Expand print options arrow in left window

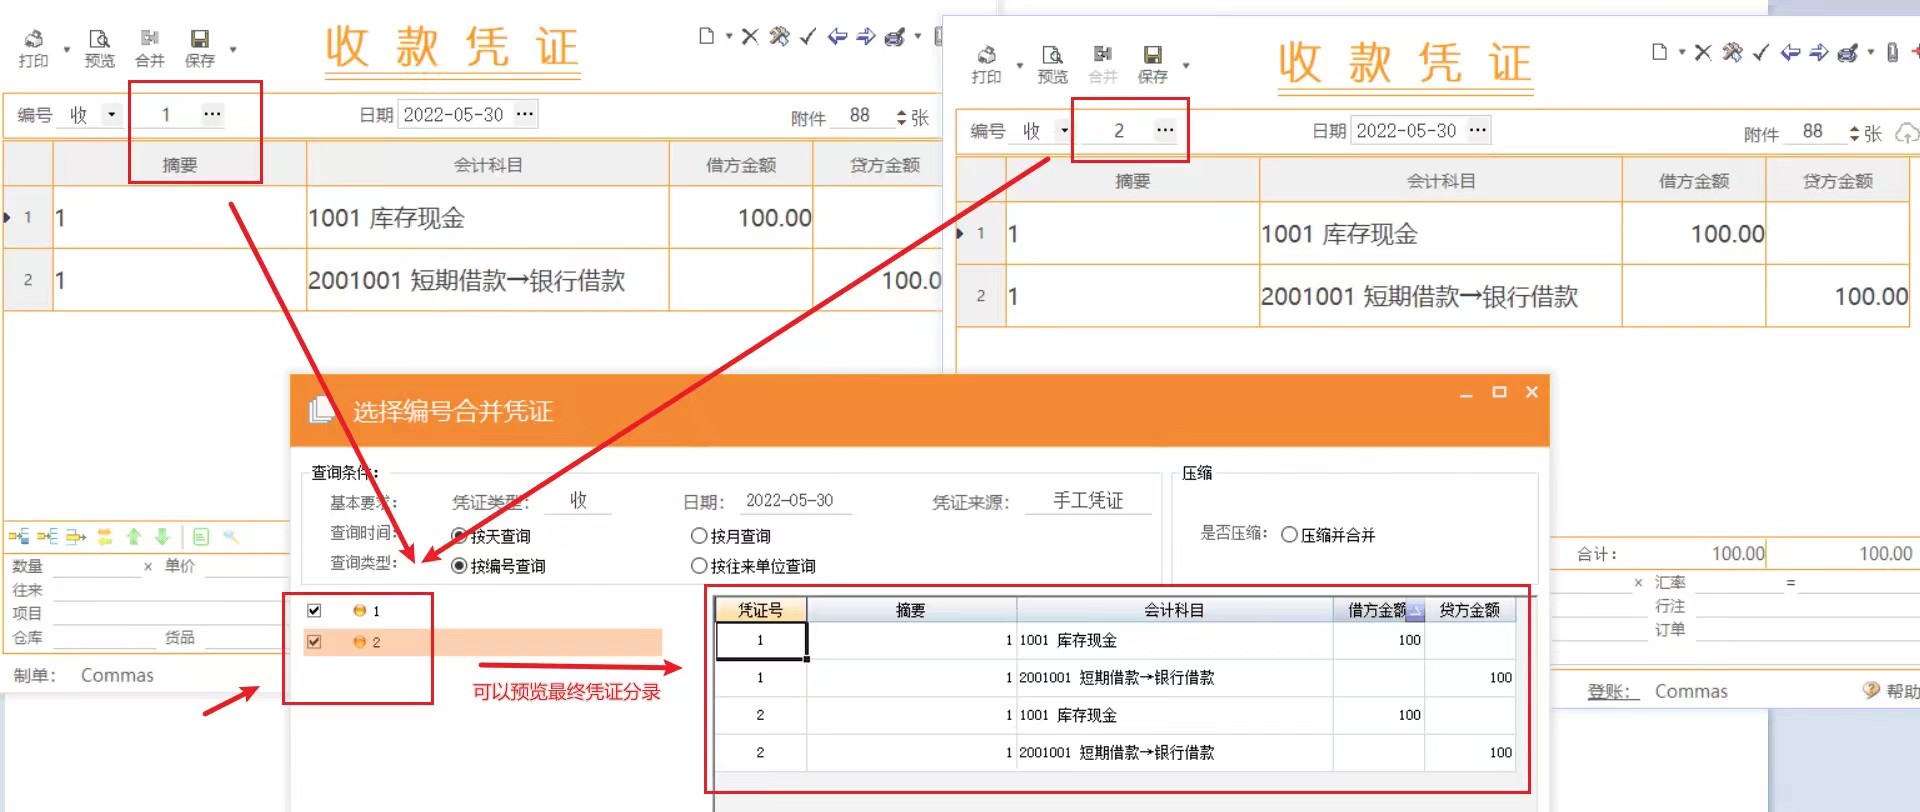click(67, 49)
